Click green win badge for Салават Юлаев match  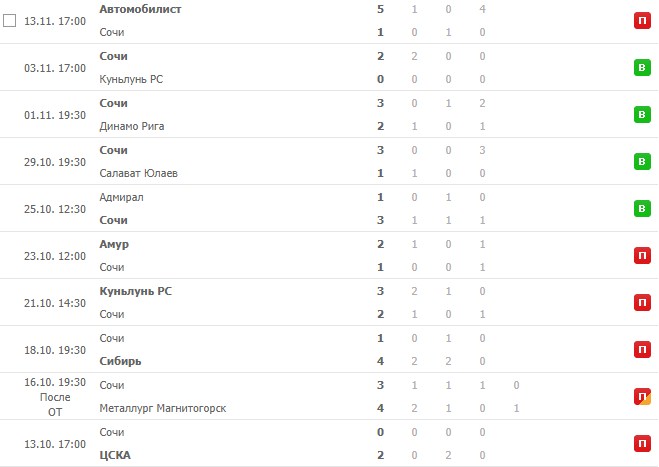[640, 162]
